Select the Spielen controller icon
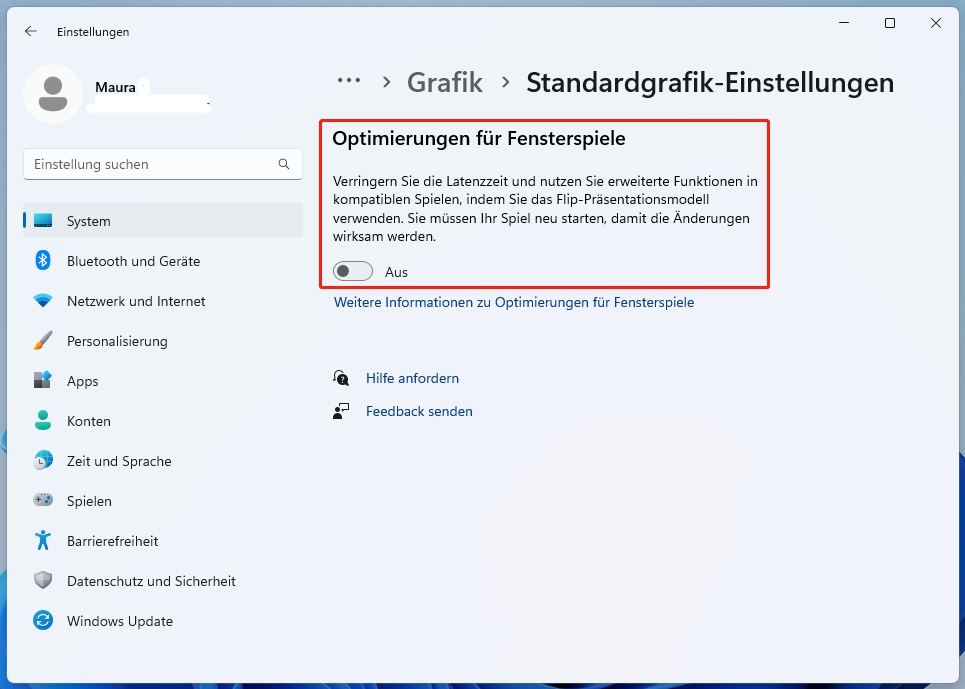The image size is (965, 689). [44, 501]
